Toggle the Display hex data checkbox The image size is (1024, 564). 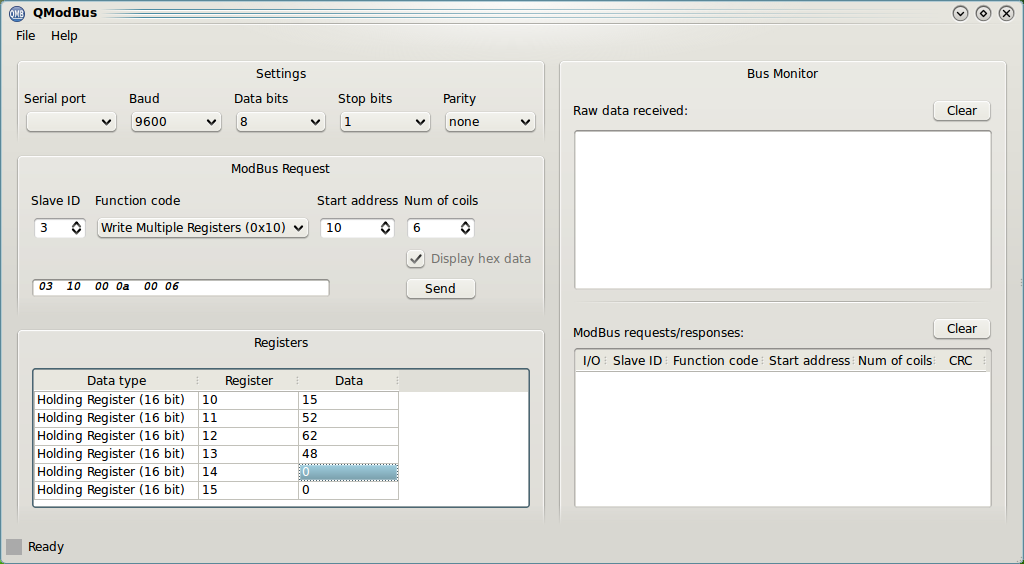(416, 259)
